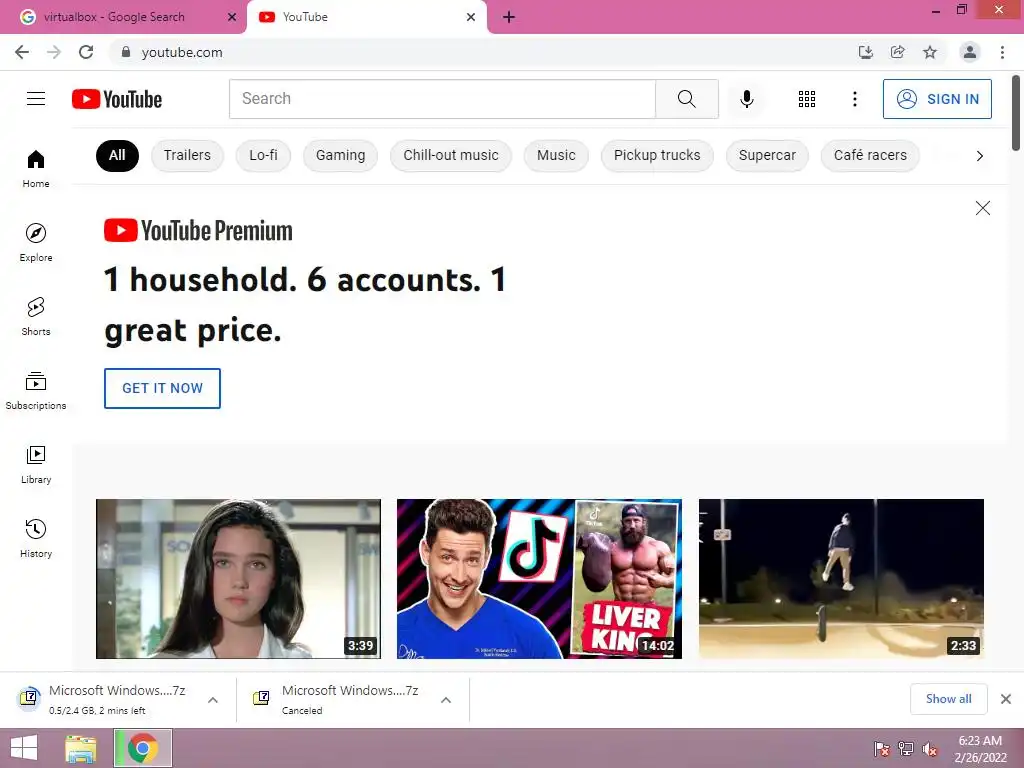Open YouTube settings three-dot menu
This screenshot has height=768, width=1024.
click(854, 99)
